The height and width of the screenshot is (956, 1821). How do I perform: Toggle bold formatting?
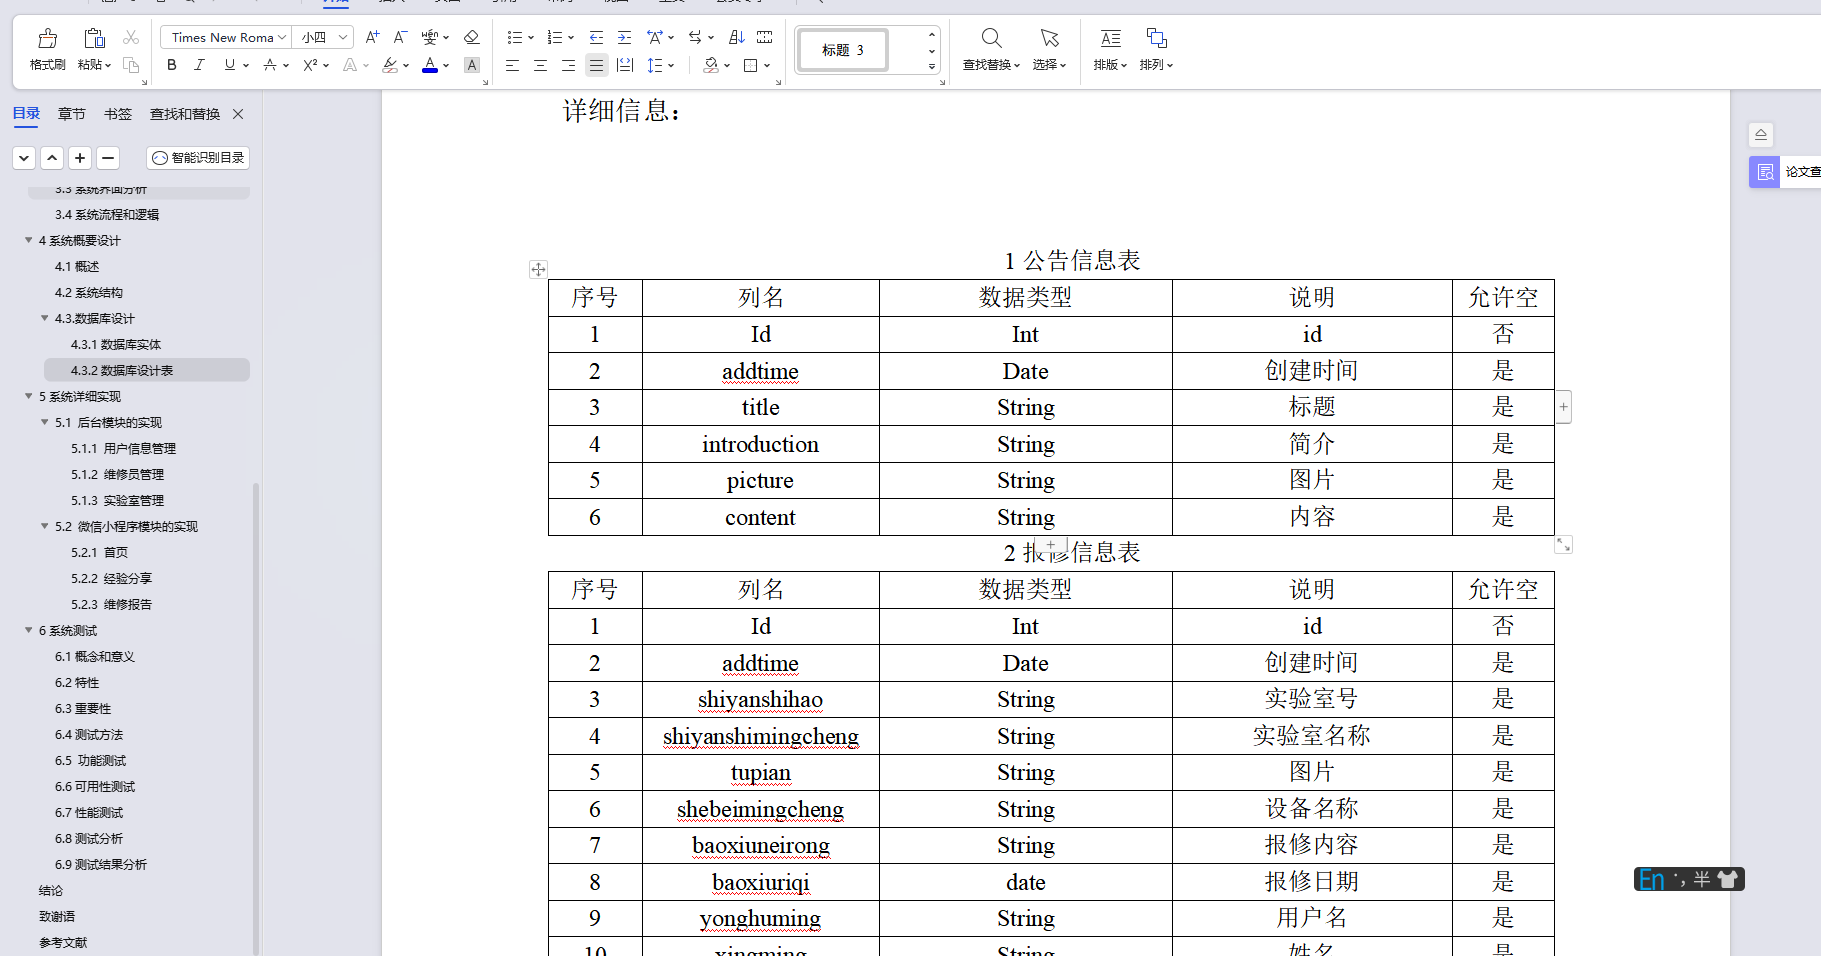click(x=171, y=65)
